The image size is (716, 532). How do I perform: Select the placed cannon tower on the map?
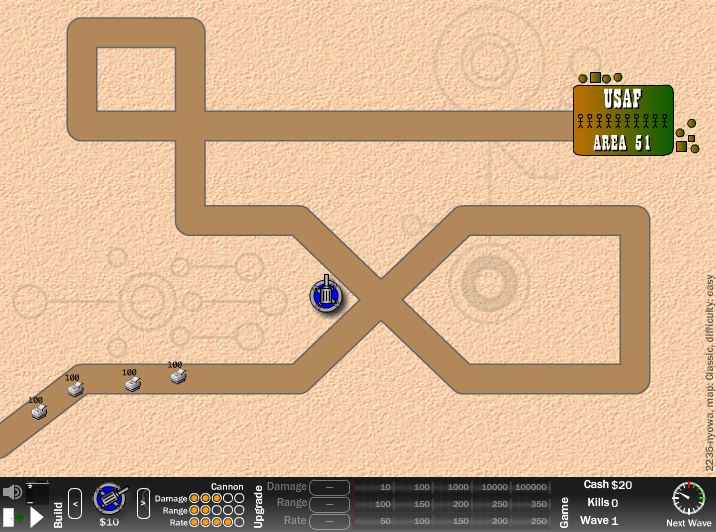point(326,295)
